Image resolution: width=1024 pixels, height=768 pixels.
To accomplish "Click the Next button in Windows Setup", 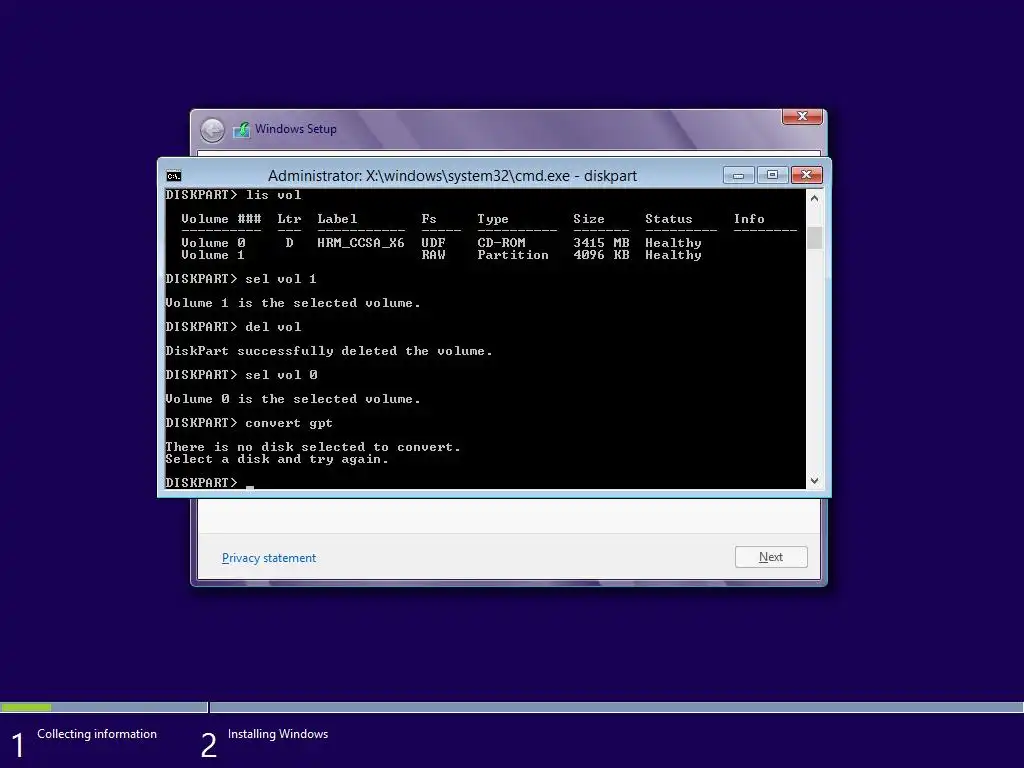I will click(771, 557).
